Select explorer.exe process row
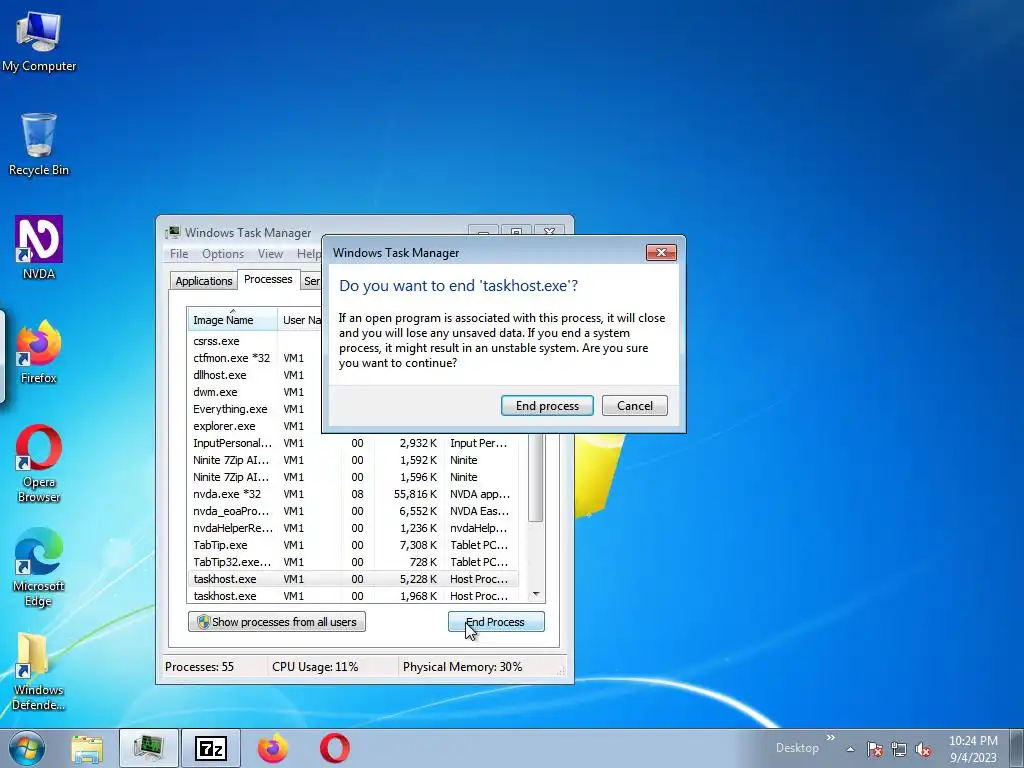 (255, 426)
